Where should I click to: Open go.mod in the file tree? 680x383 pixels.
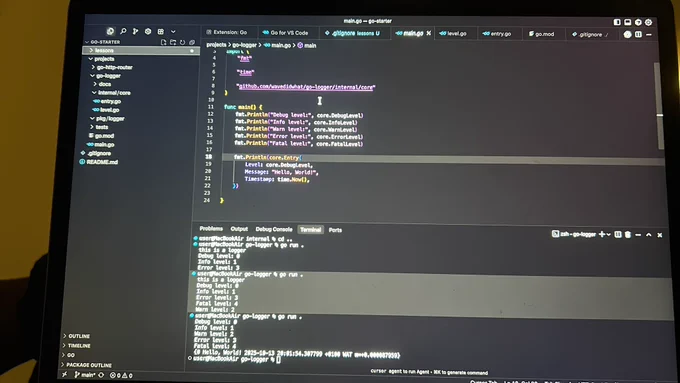point(104,136)
